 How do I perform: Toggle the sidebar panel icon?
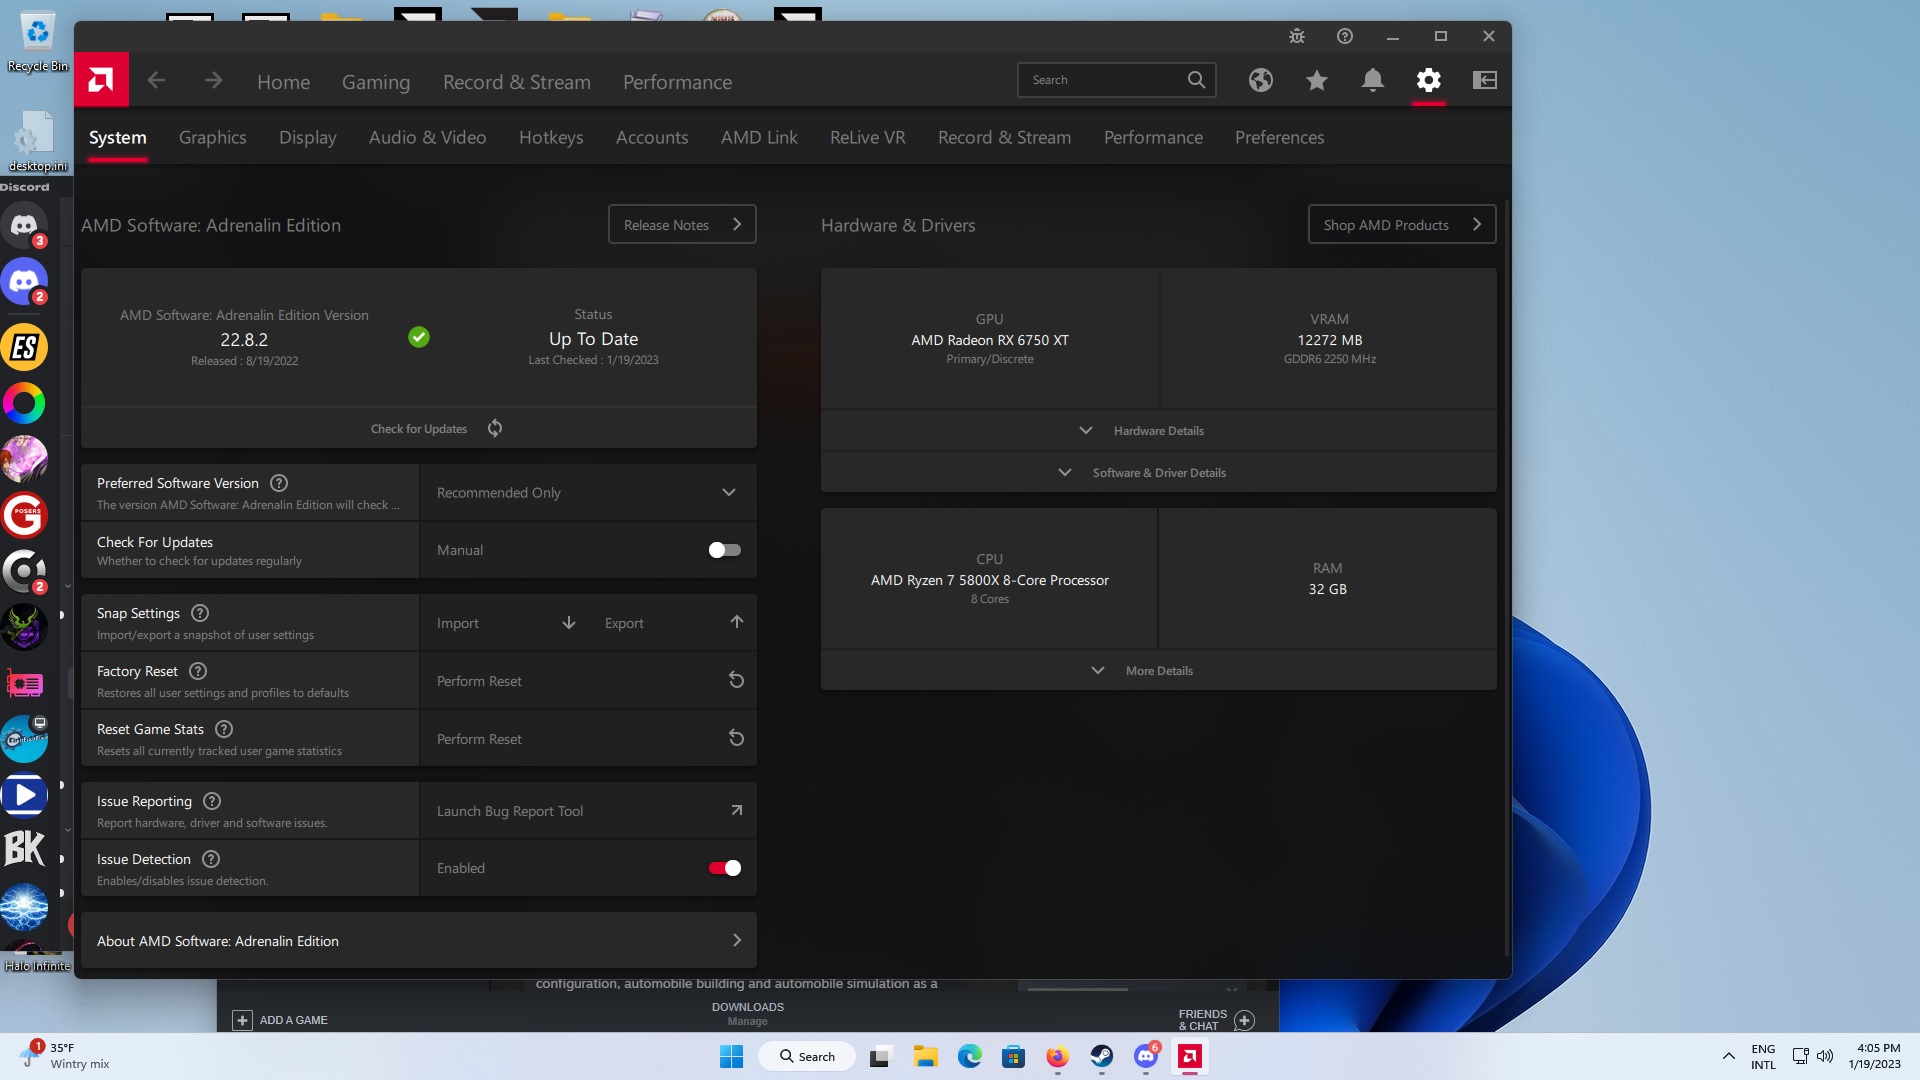[1484, 80]
